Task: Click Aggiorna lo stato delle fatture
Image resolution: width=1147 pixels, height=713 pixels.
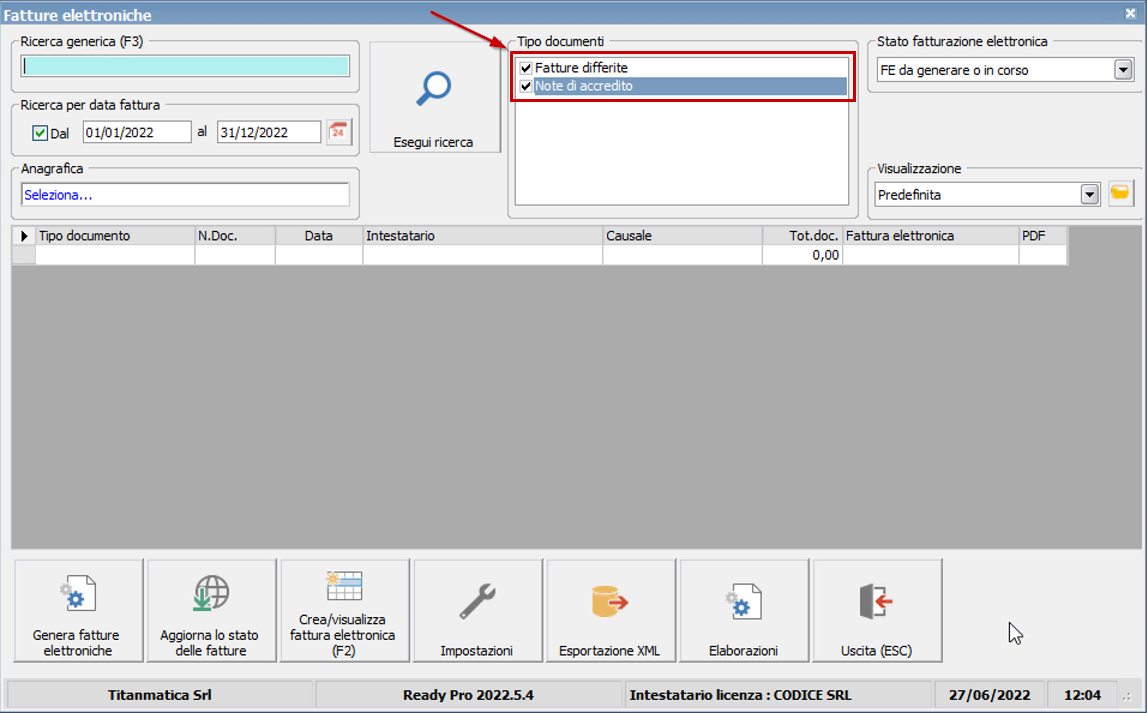Action: point(210,599)
